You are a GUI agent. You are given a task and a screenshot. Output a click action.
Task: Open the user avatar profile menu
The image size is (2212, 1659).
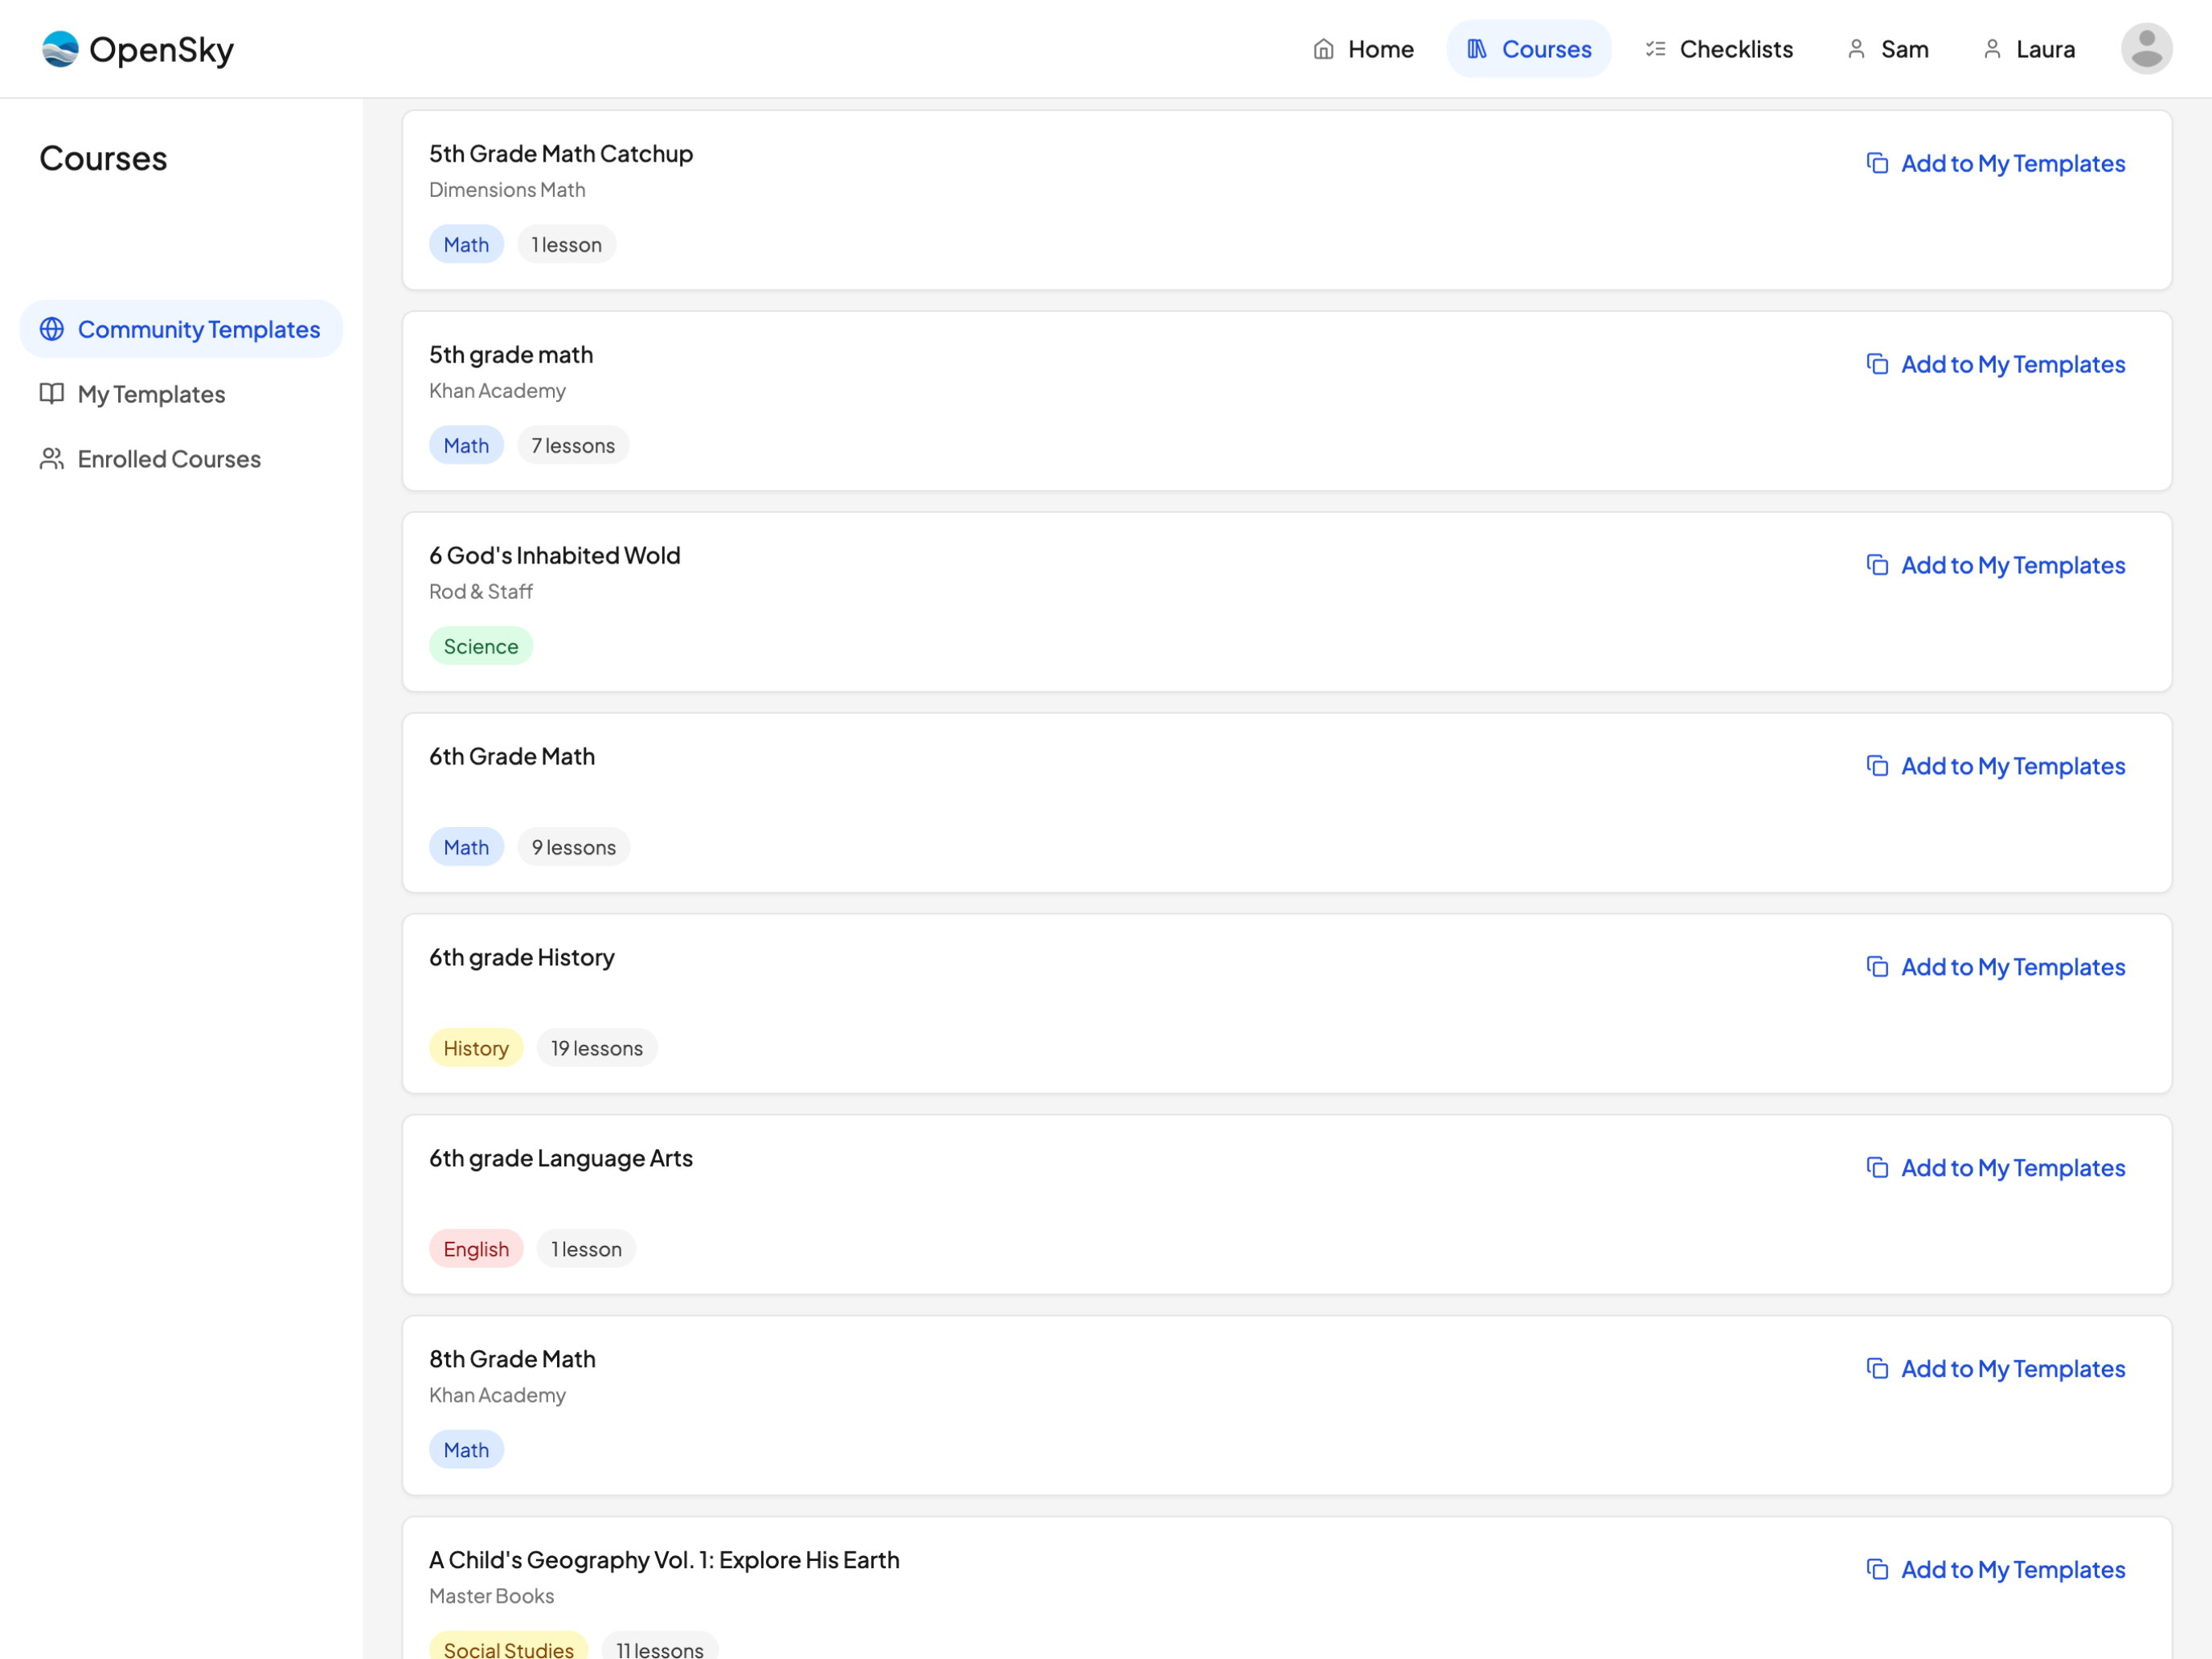point(2146,49)
